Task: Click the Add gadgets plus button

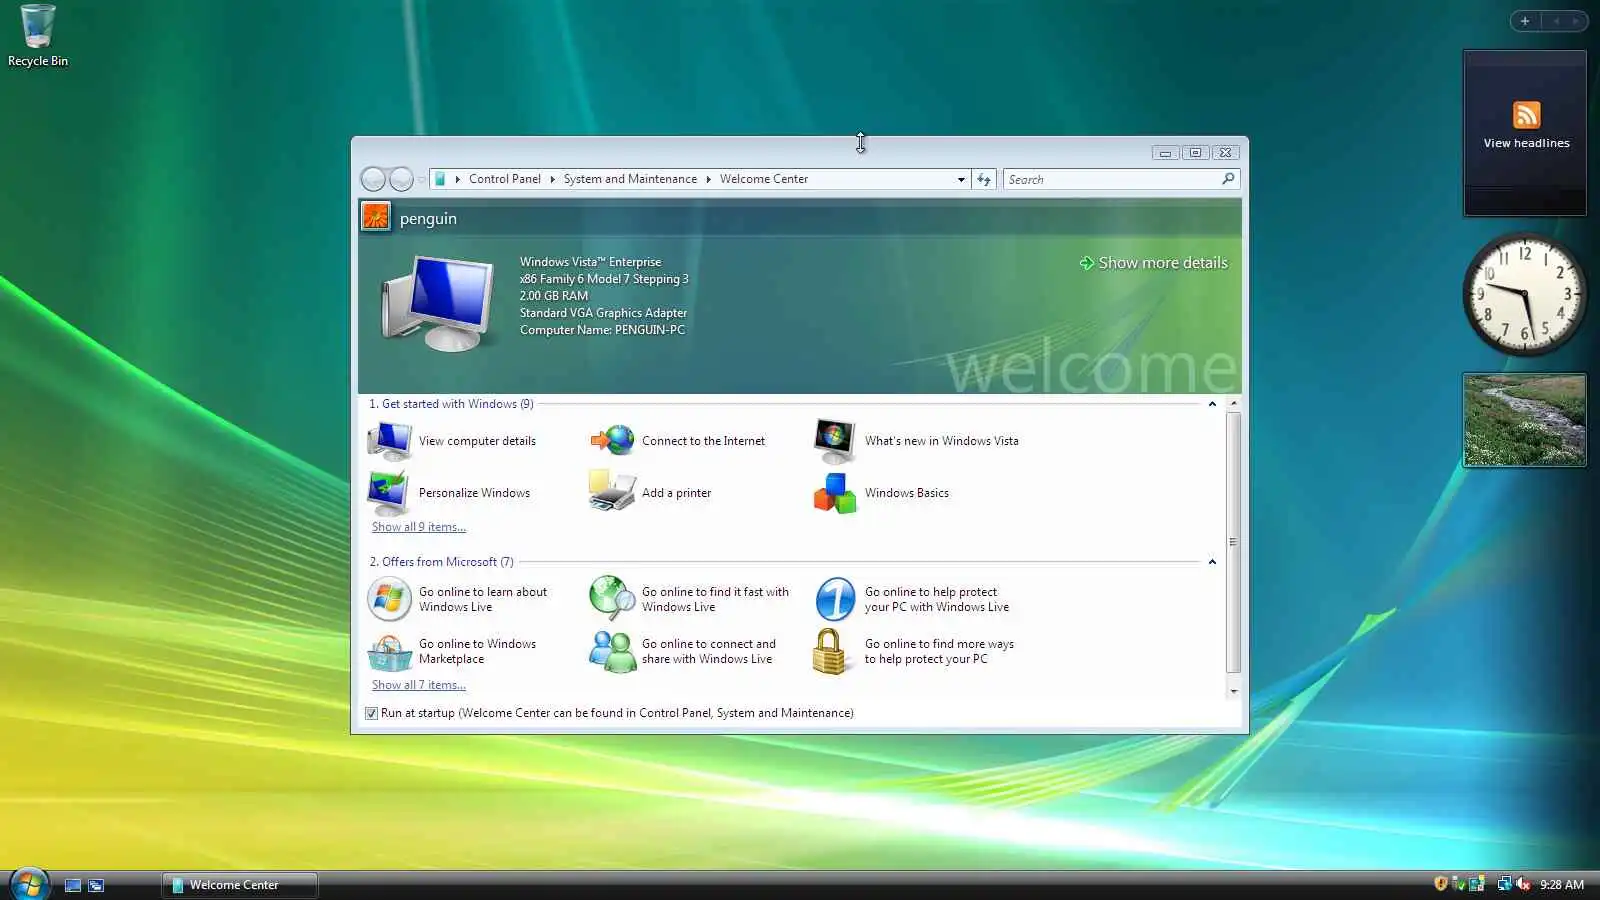Action: pos(1525,21)
